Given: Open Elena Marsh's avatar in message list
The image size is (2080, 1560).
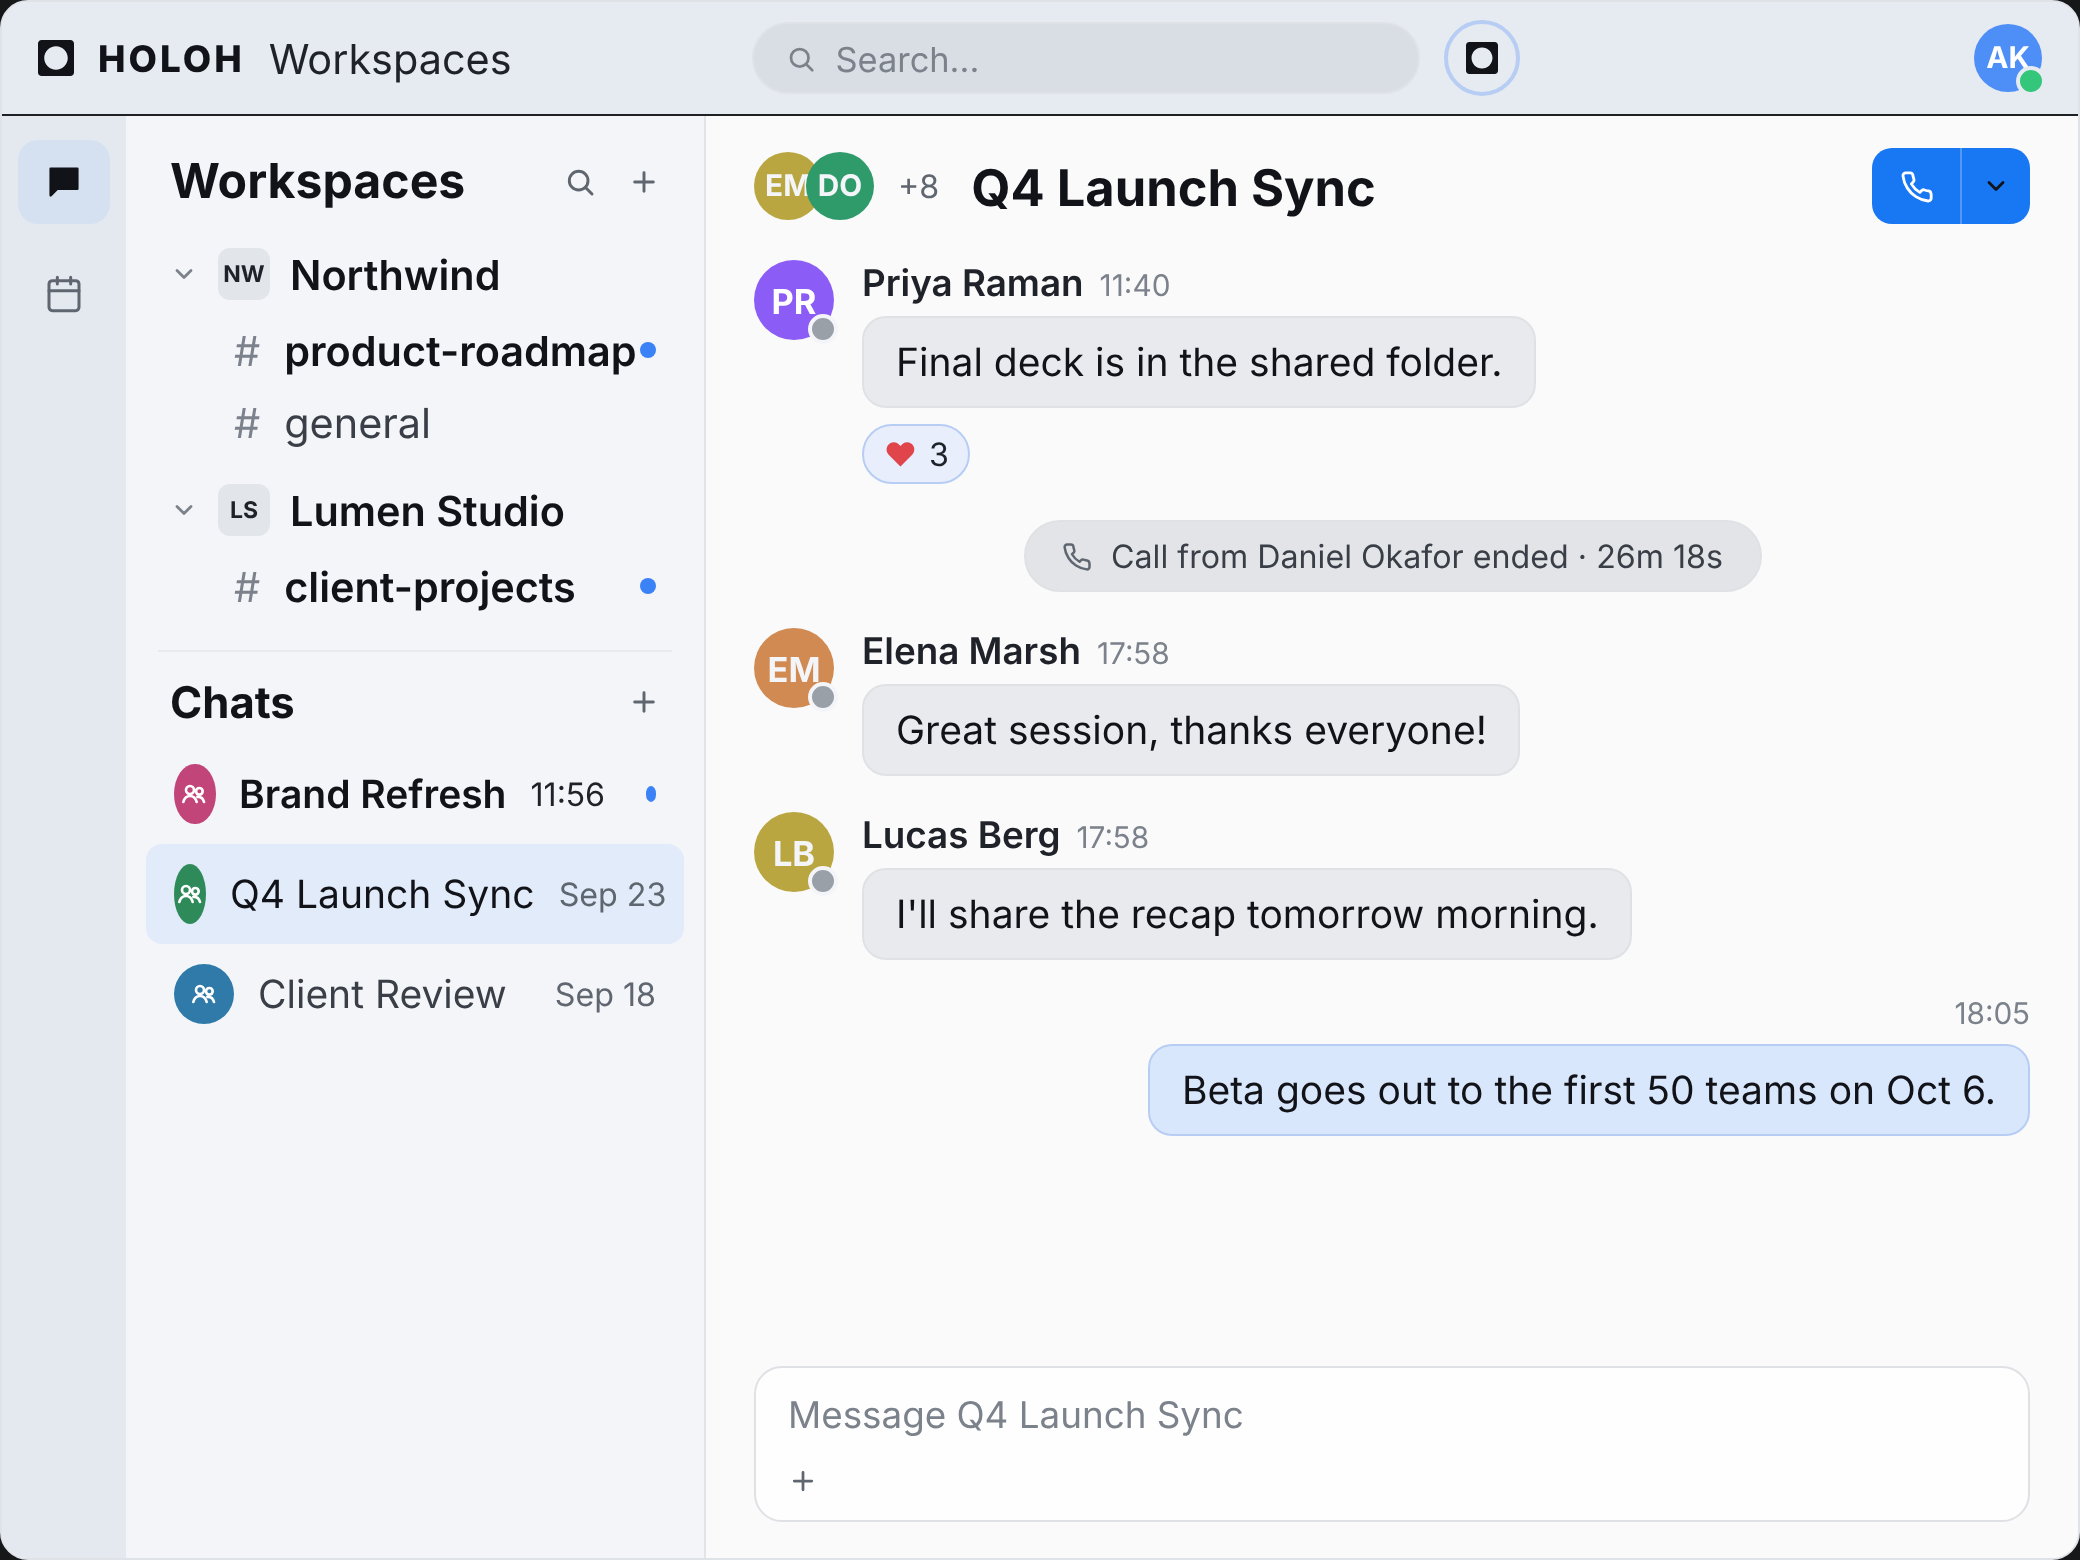Looking at the screenshot, I should tap(794, 668).
